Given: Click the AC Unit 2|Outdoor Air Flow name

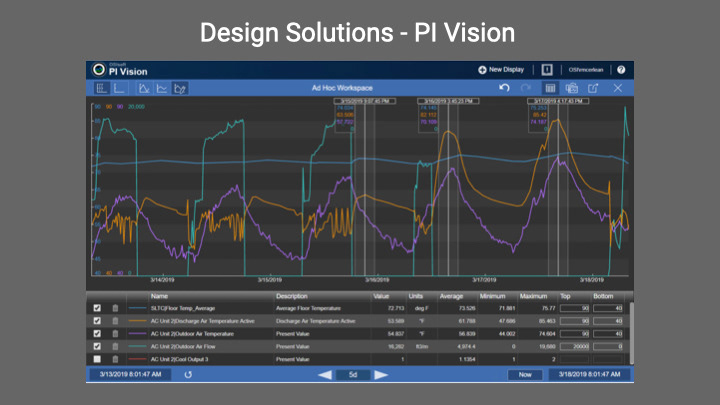Looking at the screenshot, I should (x=183, y=347).
